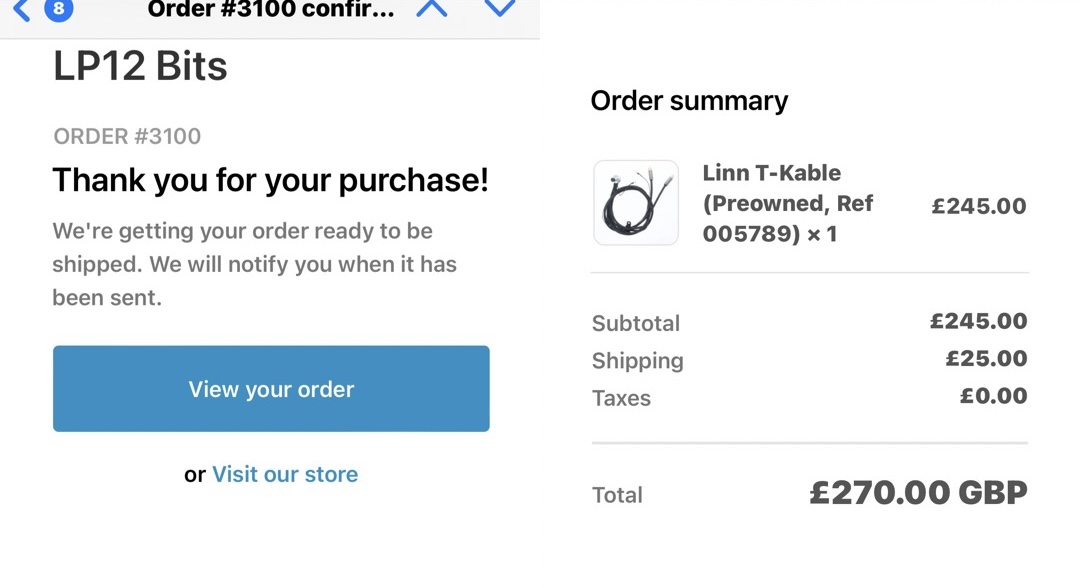The width and height of the screenshot is (1080, 588).
Task: Go to previous message with up arrow
Action: [x=432, y=9]
